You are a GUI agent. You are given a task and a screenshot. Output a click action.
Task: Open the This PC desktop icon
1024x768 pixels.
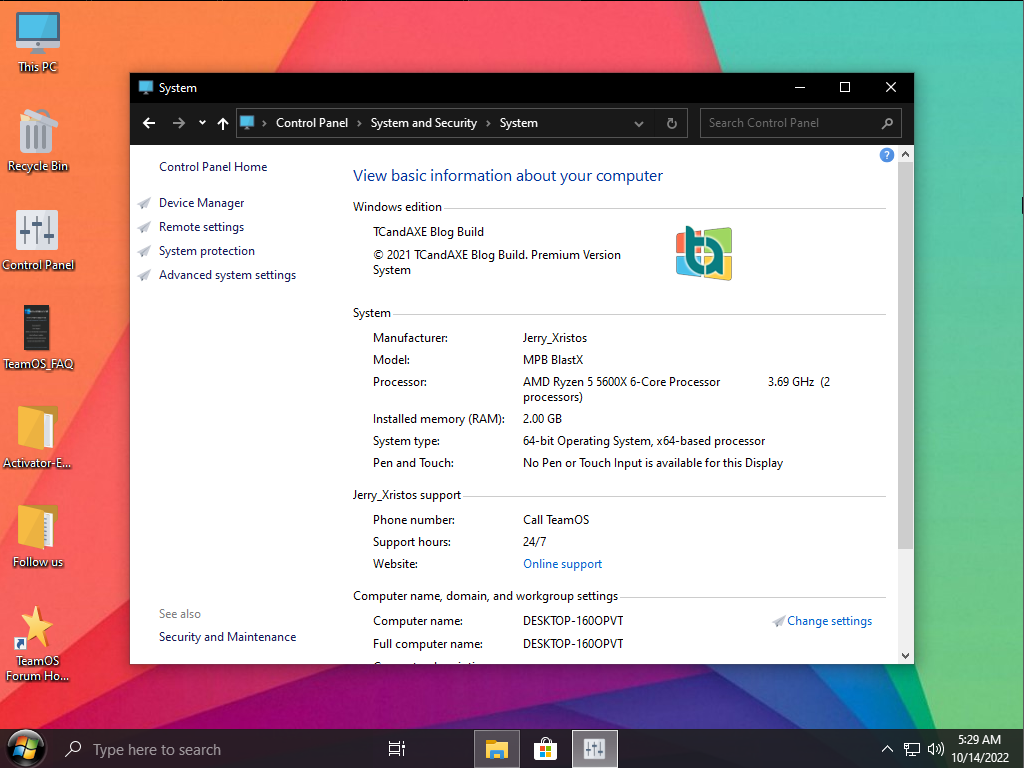38,42
